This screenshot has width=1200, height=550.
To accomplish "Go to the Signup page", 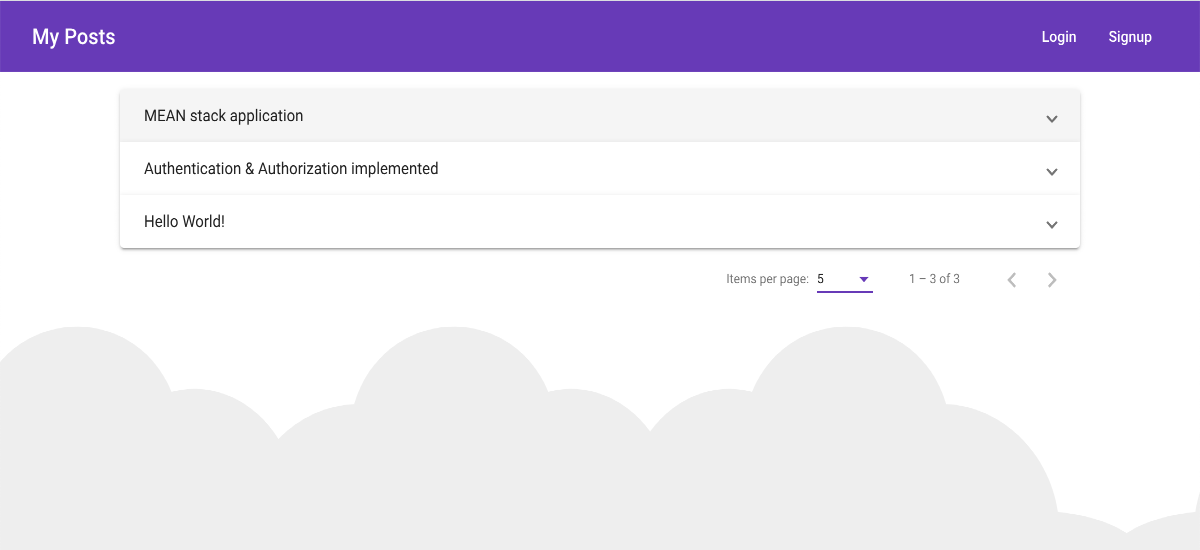I will click(x=1130, y=37).
